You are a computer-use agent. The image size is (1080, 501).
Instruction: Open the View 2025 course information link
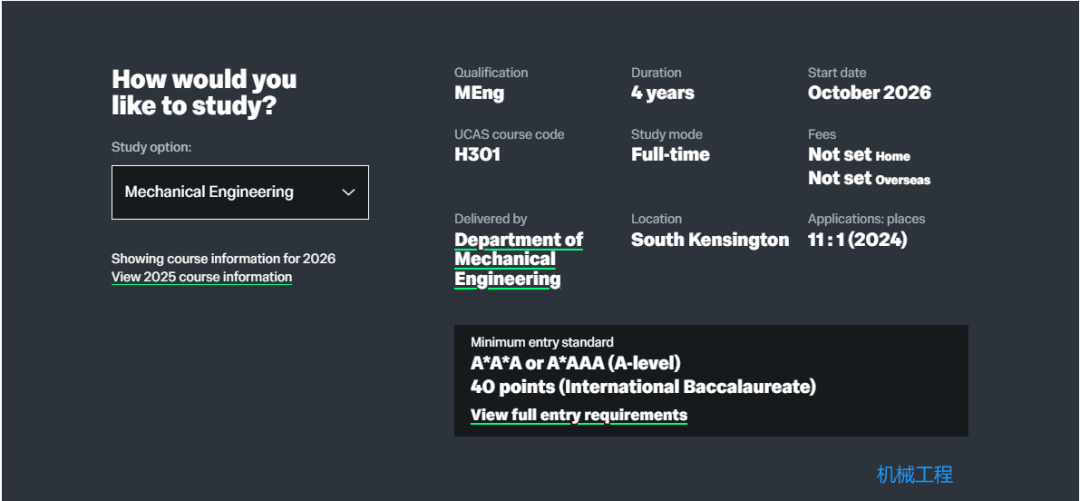tap(202, 277)
